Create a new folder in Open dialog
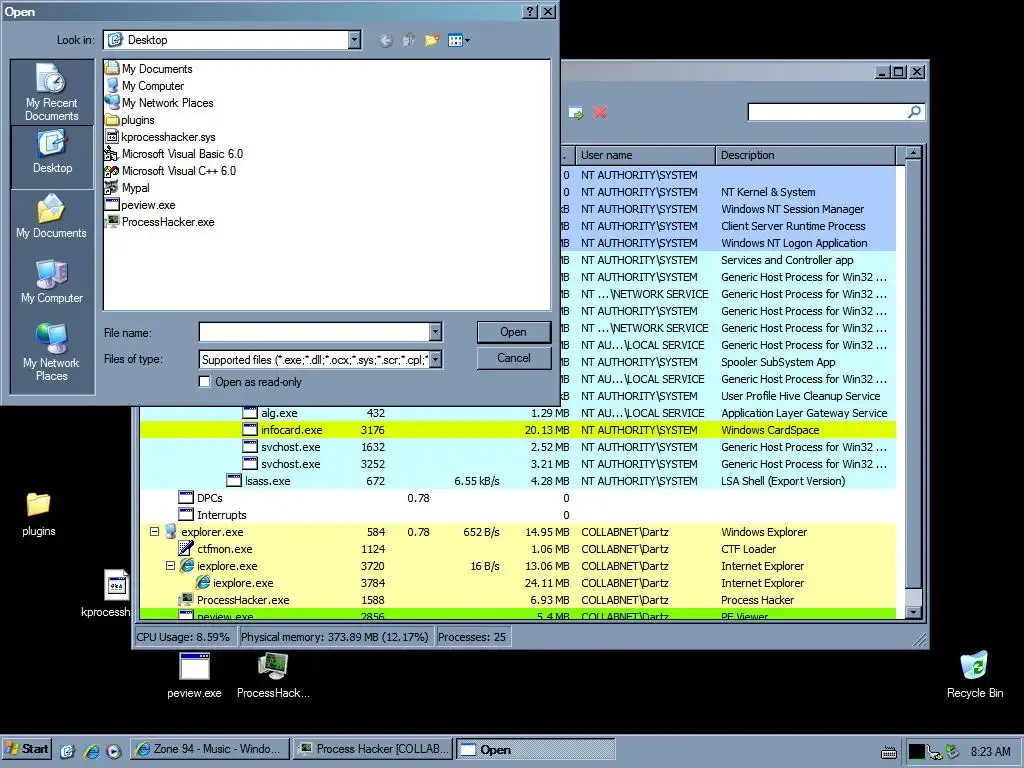The width and height of the screenshot is (1024, 768). click(432, 40)
